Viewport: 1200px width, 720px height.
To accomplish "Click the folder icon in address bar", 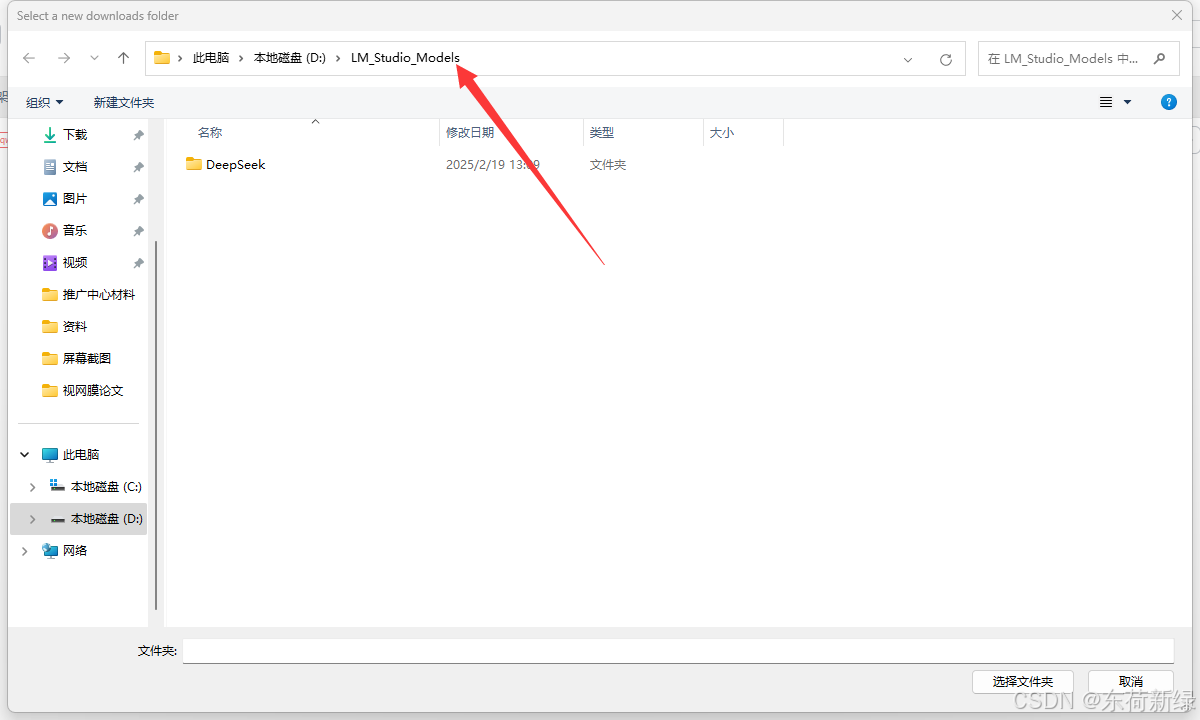I will pos(161,58).
